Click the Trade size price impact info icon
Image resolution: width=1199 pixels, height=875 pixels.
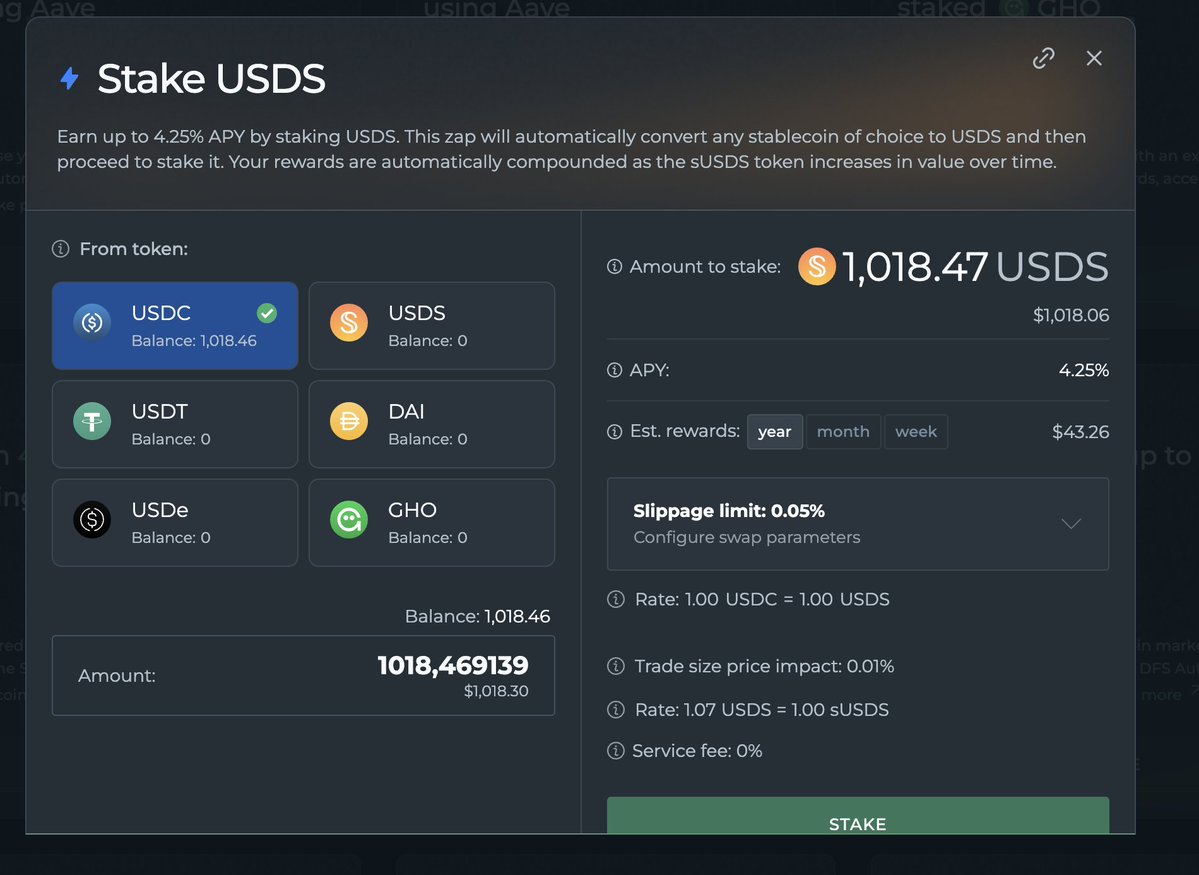[615, 666]
